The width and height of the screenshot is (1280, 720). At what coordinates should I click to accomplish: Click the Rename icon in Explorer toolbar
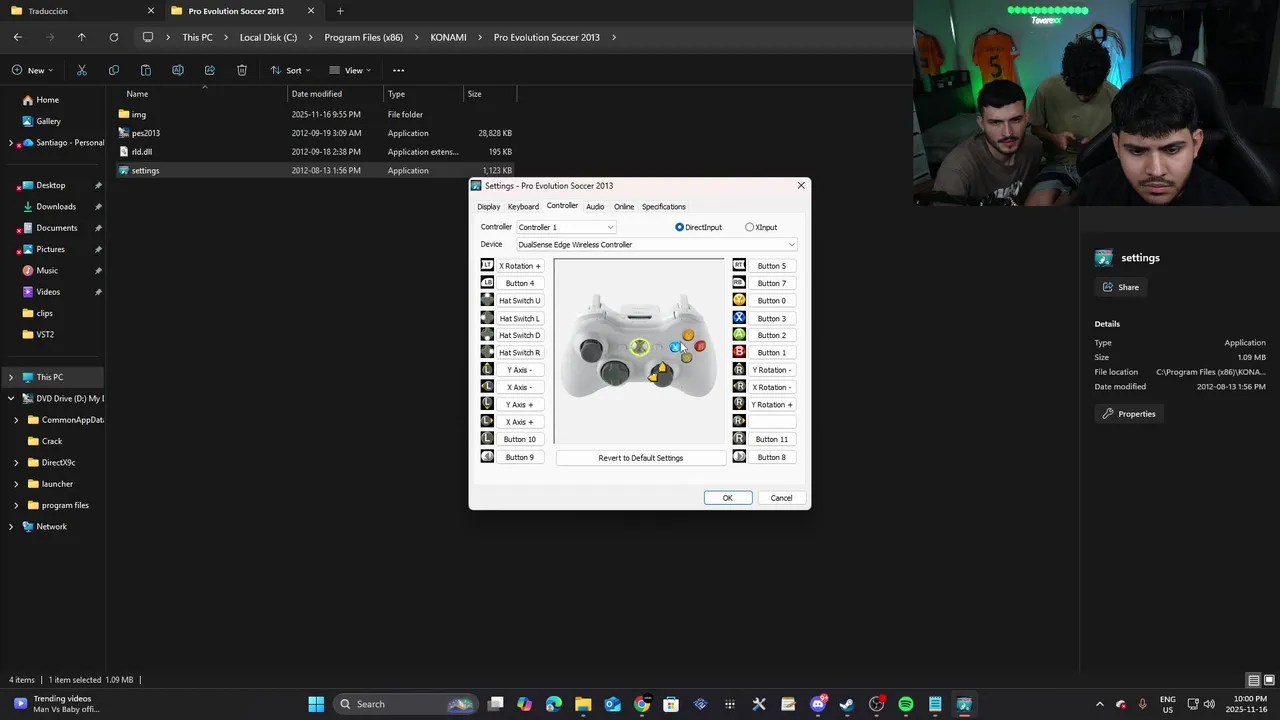[178, 70]
